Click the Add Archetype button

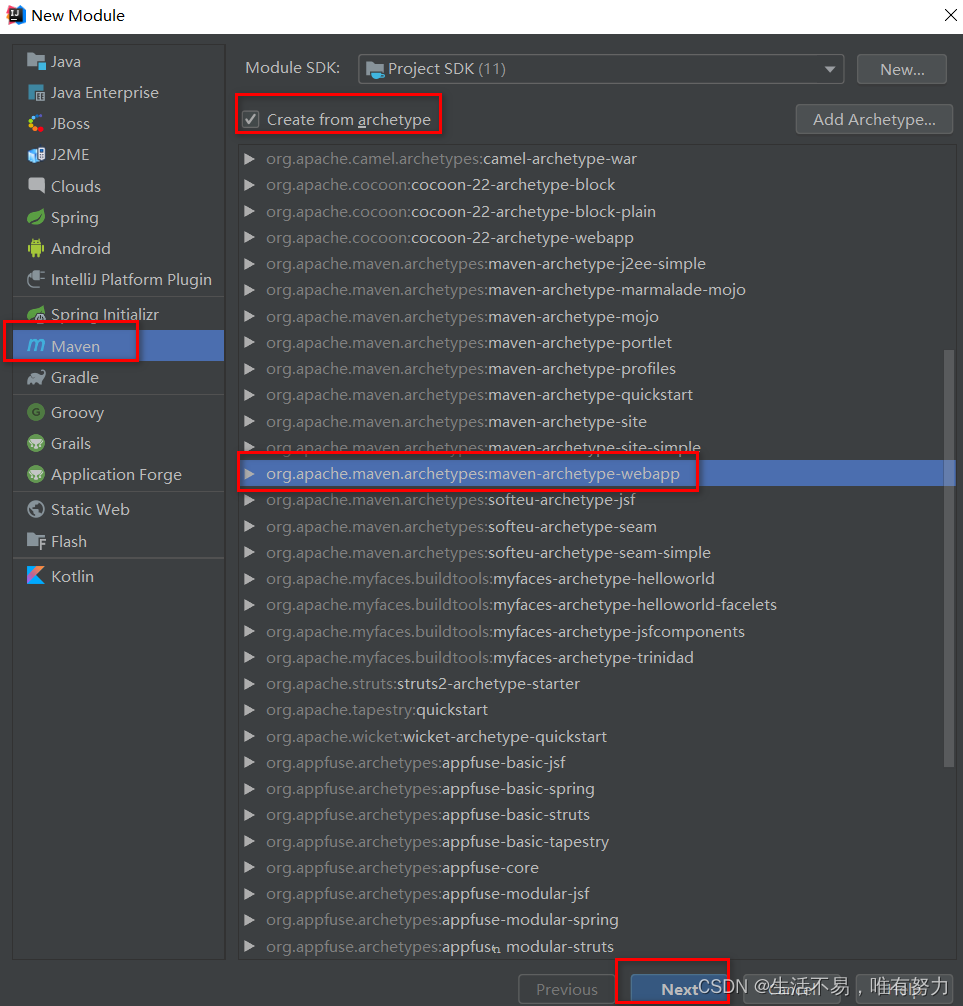(873, 118)
